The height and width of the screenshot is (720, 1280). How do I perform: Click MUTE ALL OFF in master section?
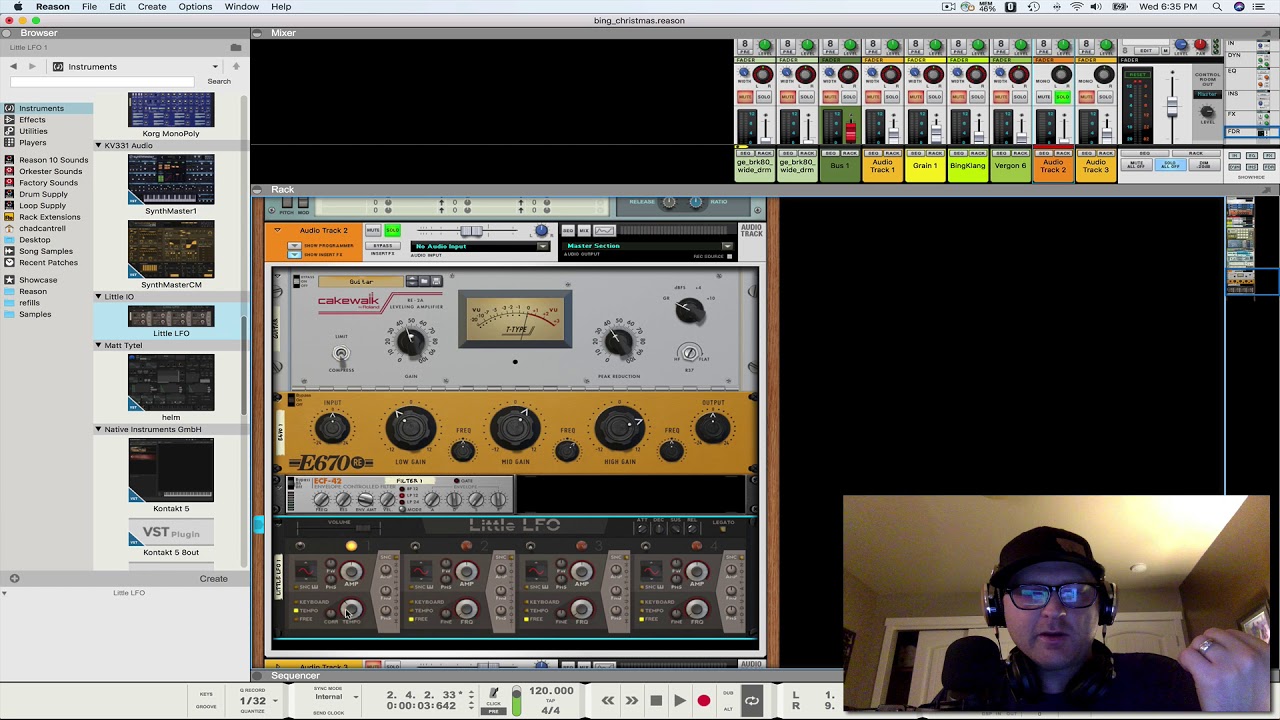(1137, 164)
